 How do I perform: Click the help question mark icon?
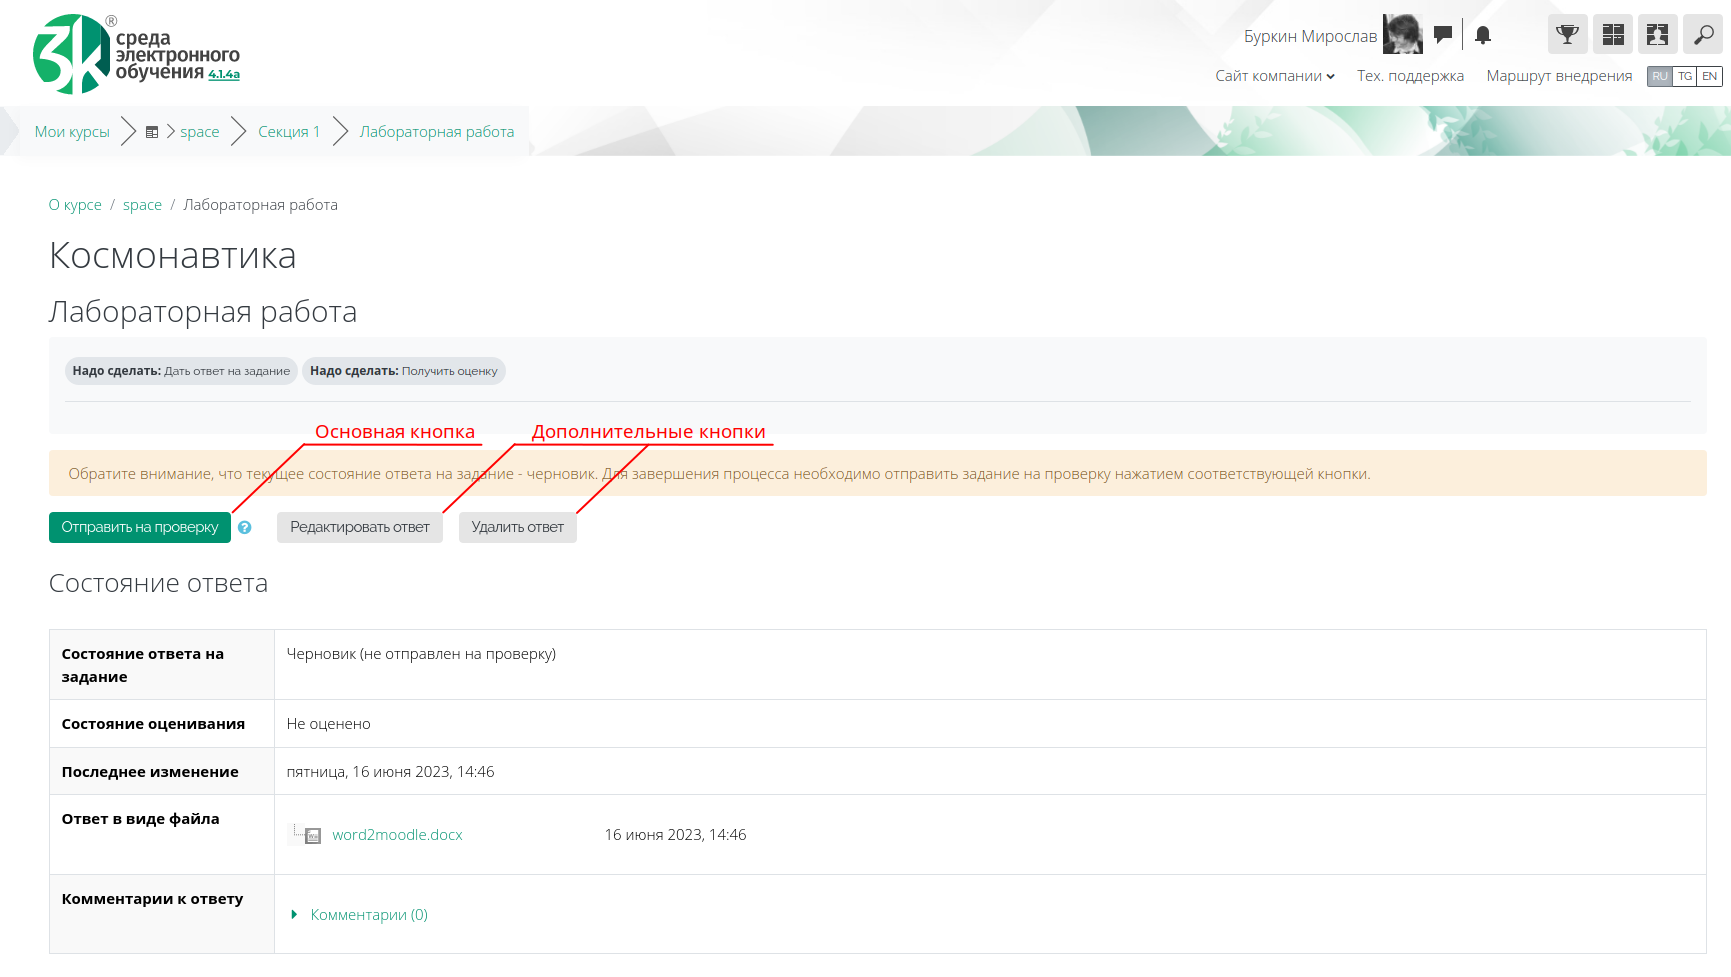[x=245, y=527]
